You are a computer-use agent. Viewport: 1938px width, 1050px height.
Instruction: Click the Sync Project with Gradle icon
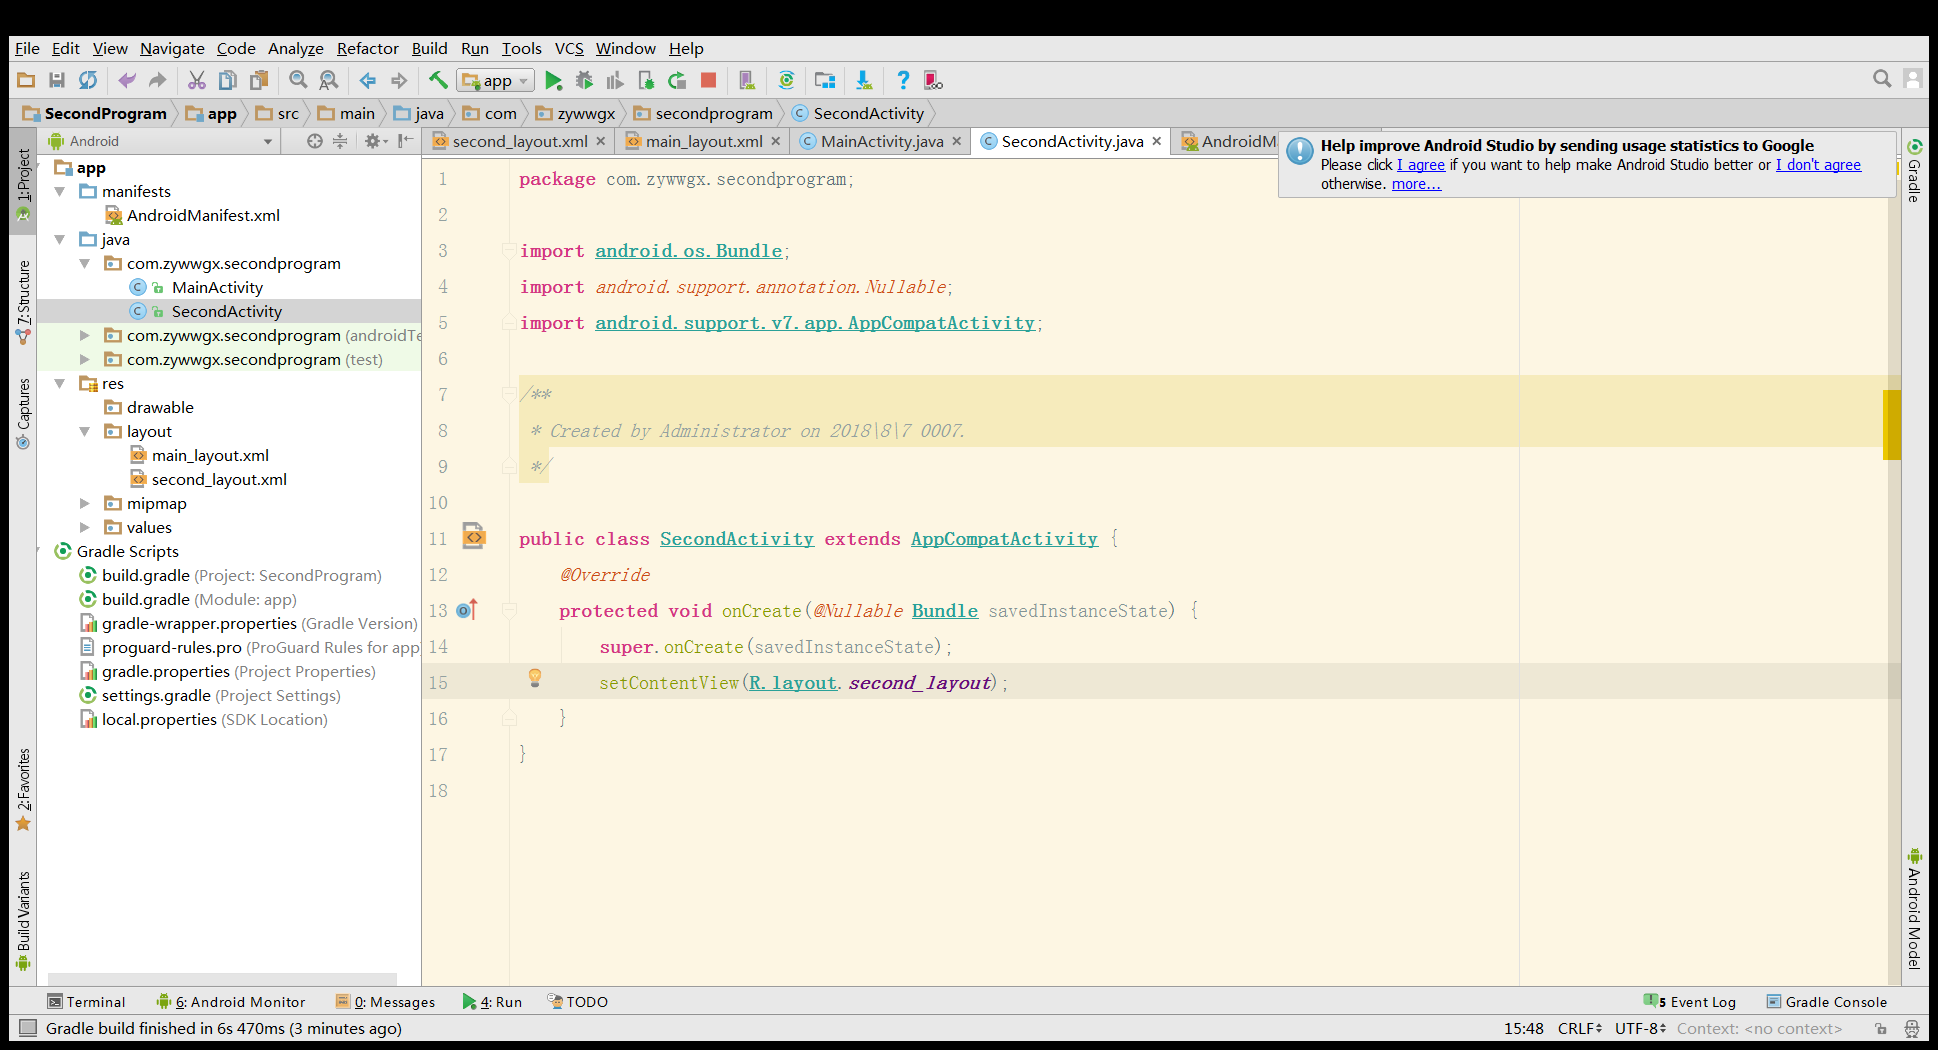coord(786,81)
